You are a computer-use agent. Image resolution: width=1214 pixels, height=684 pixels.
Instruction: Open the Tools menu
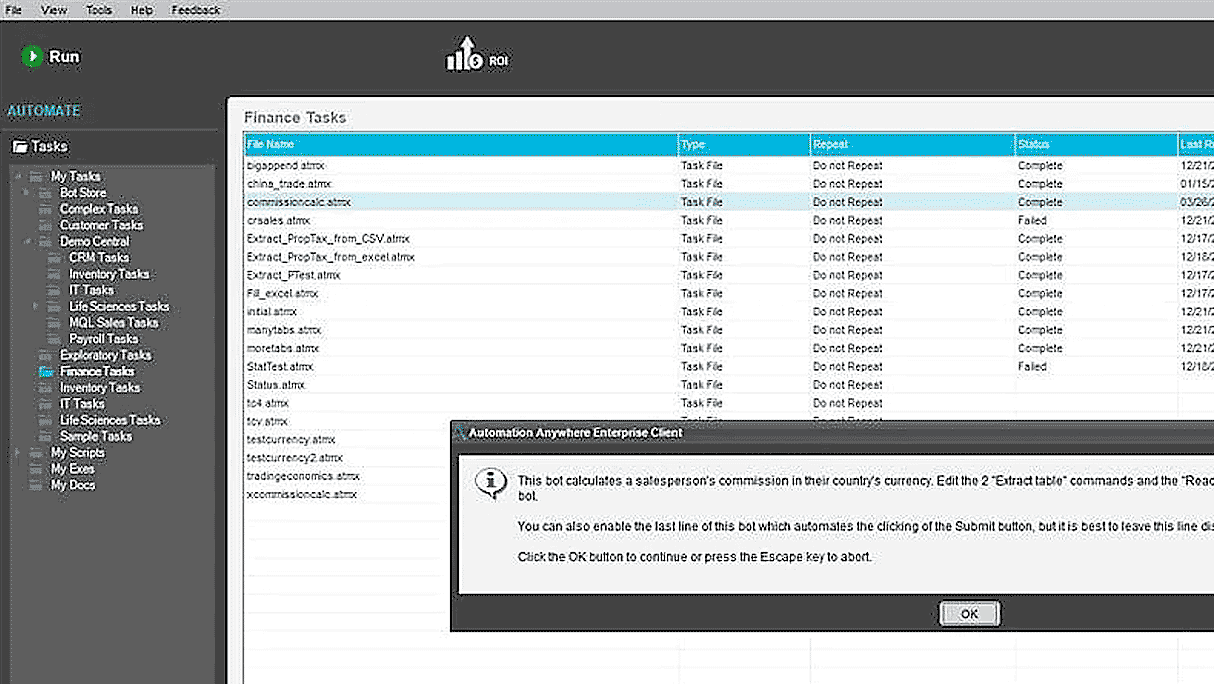tap(99, 10)
